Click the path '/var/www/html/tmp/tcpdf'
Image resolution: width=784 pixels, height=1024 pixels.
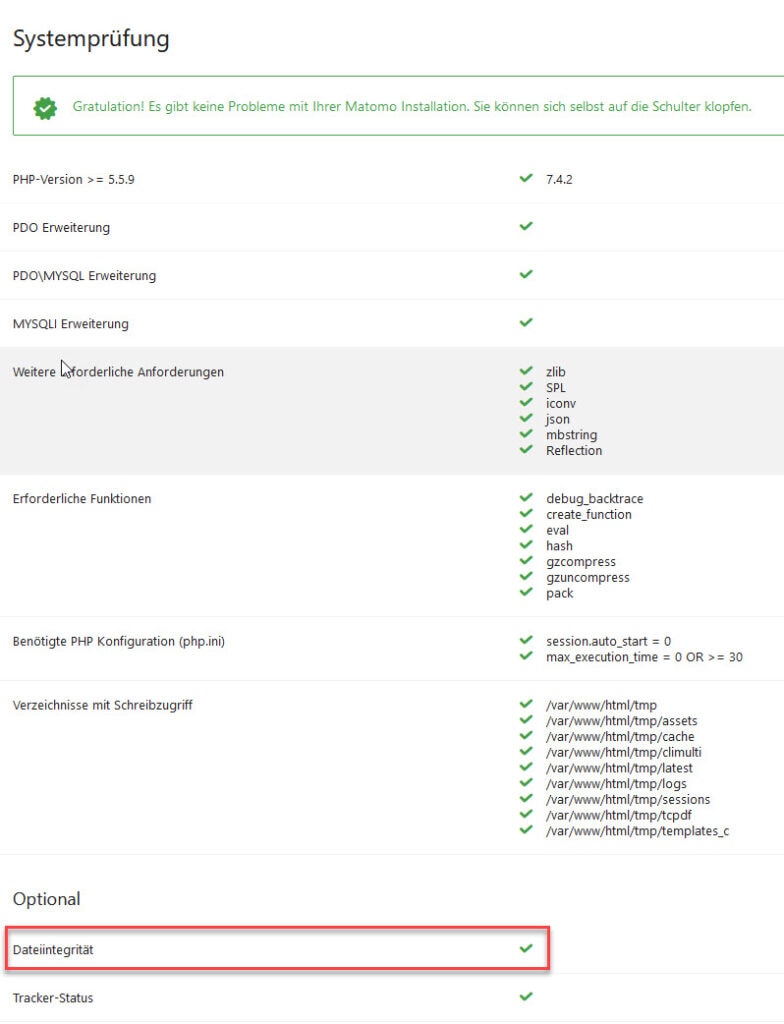(619, 816)
